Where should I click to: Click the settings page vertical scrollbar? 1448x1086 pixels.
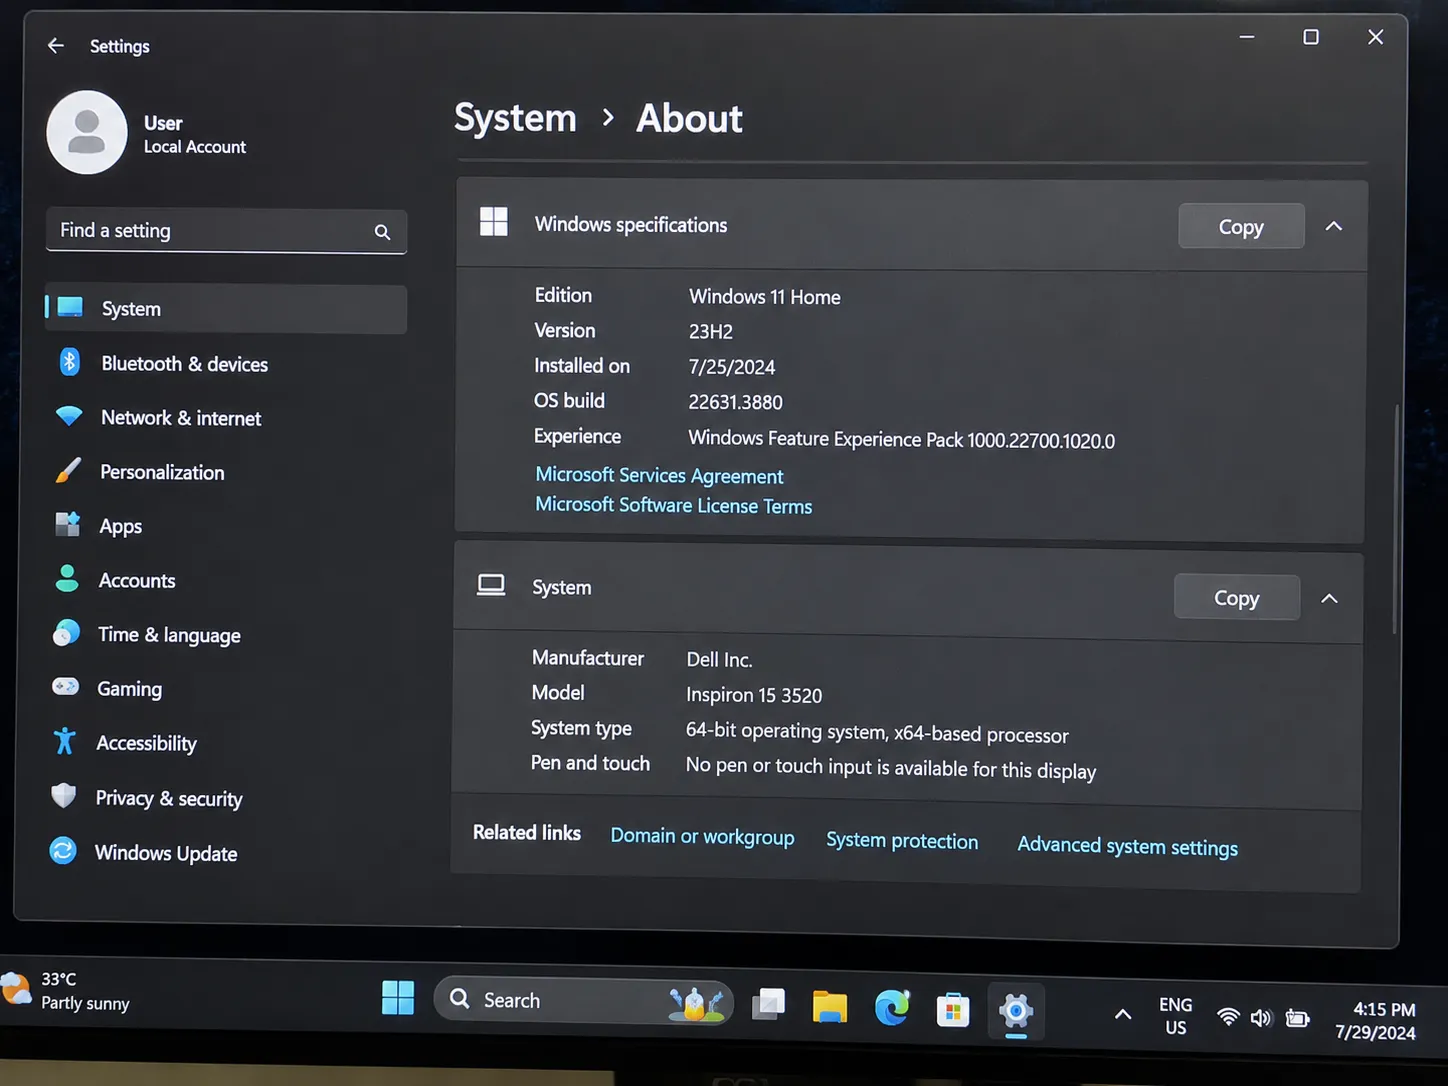point(1395,518)
